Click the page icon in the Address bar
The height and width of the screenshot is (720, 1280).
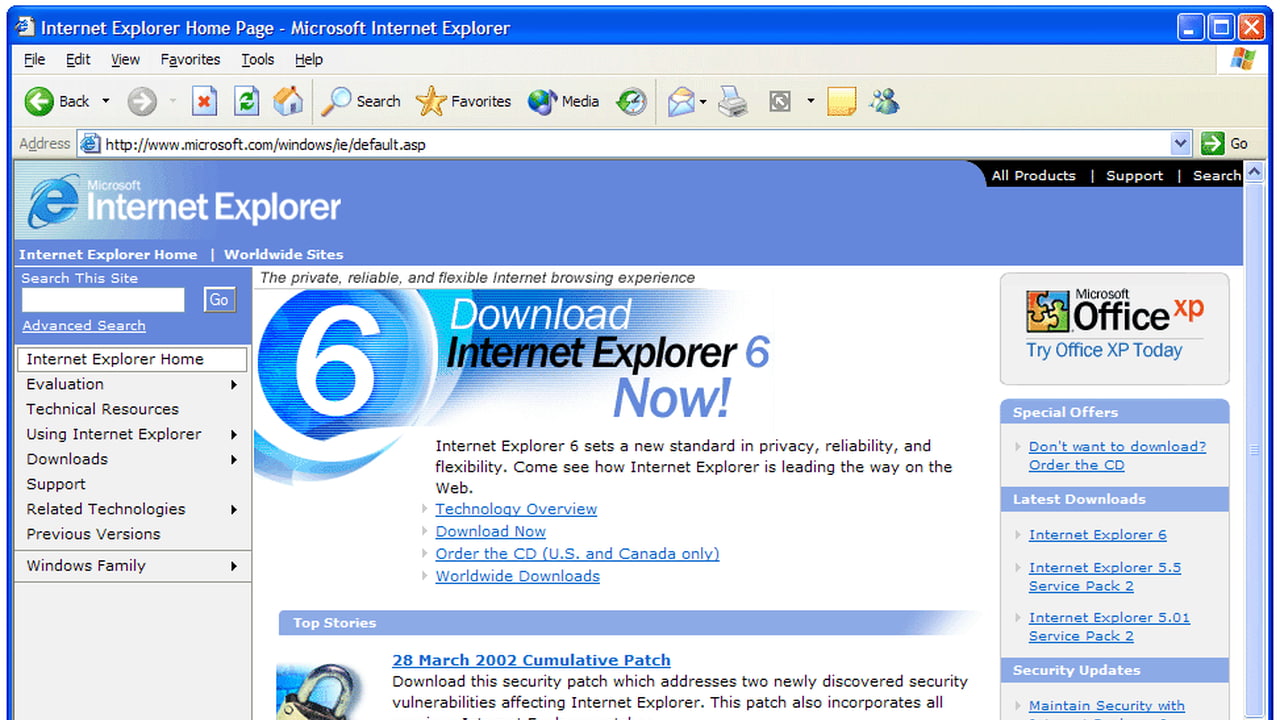pyautogui.click(x=90, y=144)
